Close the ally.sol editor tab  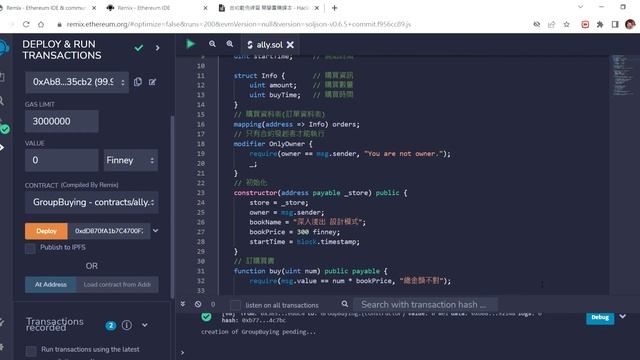(x=290, y=45)
